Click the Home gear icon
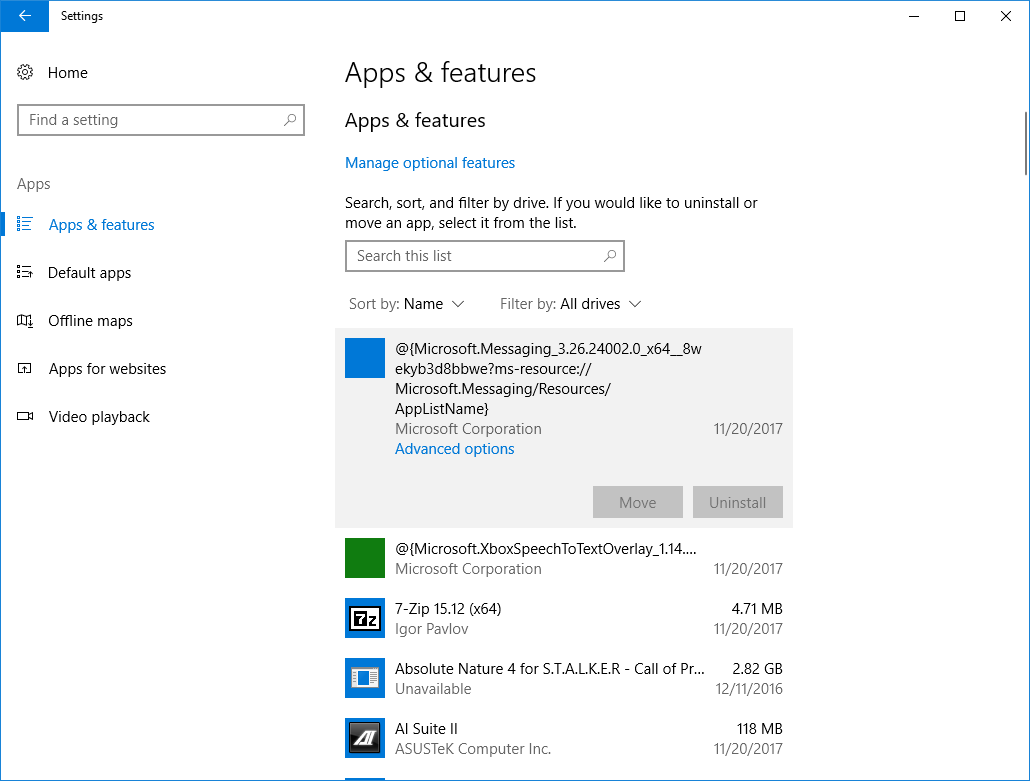This screenshot has width=1030, height=781. [25, 72]
